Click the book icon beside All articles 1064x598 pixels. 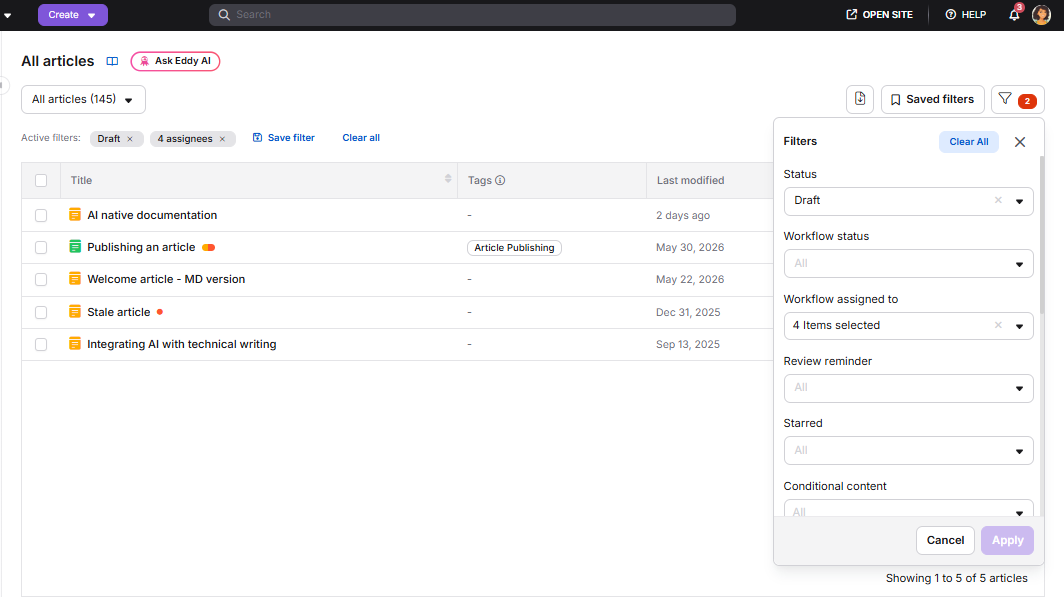(x=112, y=61)
